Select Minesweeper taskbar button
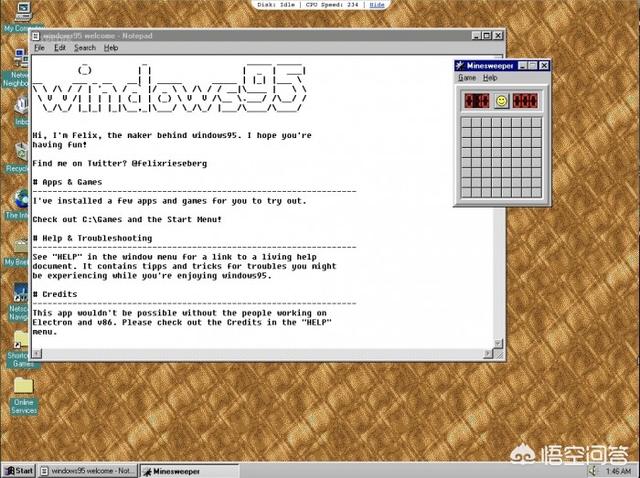Viewport: 640px width, 478px height. (189, 471)
